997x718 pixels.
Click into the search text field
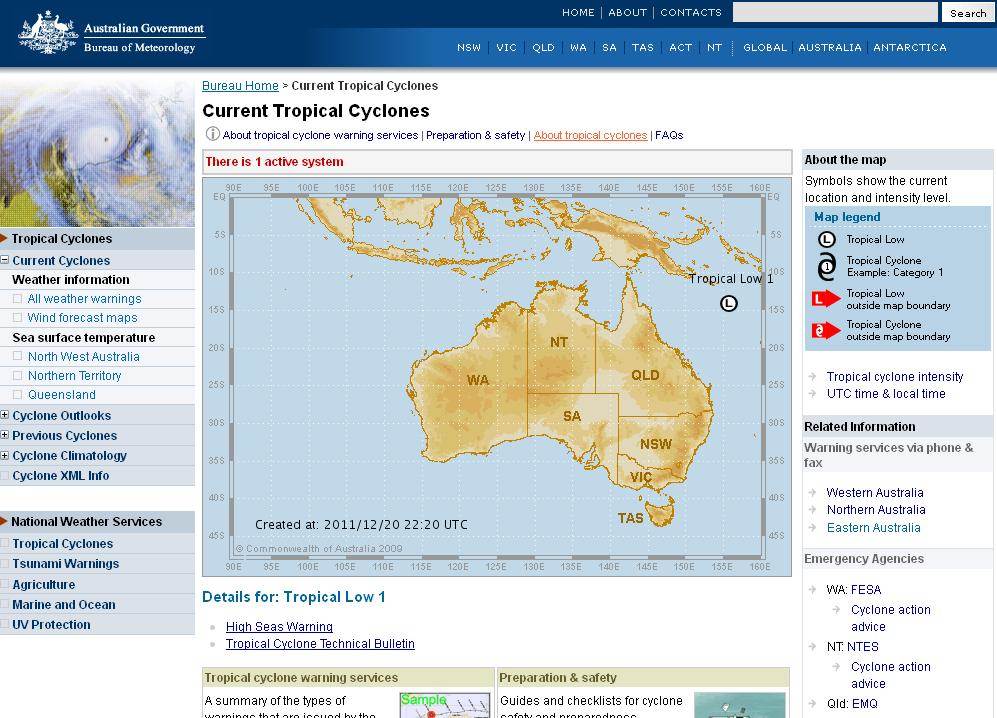click(834, 12)
